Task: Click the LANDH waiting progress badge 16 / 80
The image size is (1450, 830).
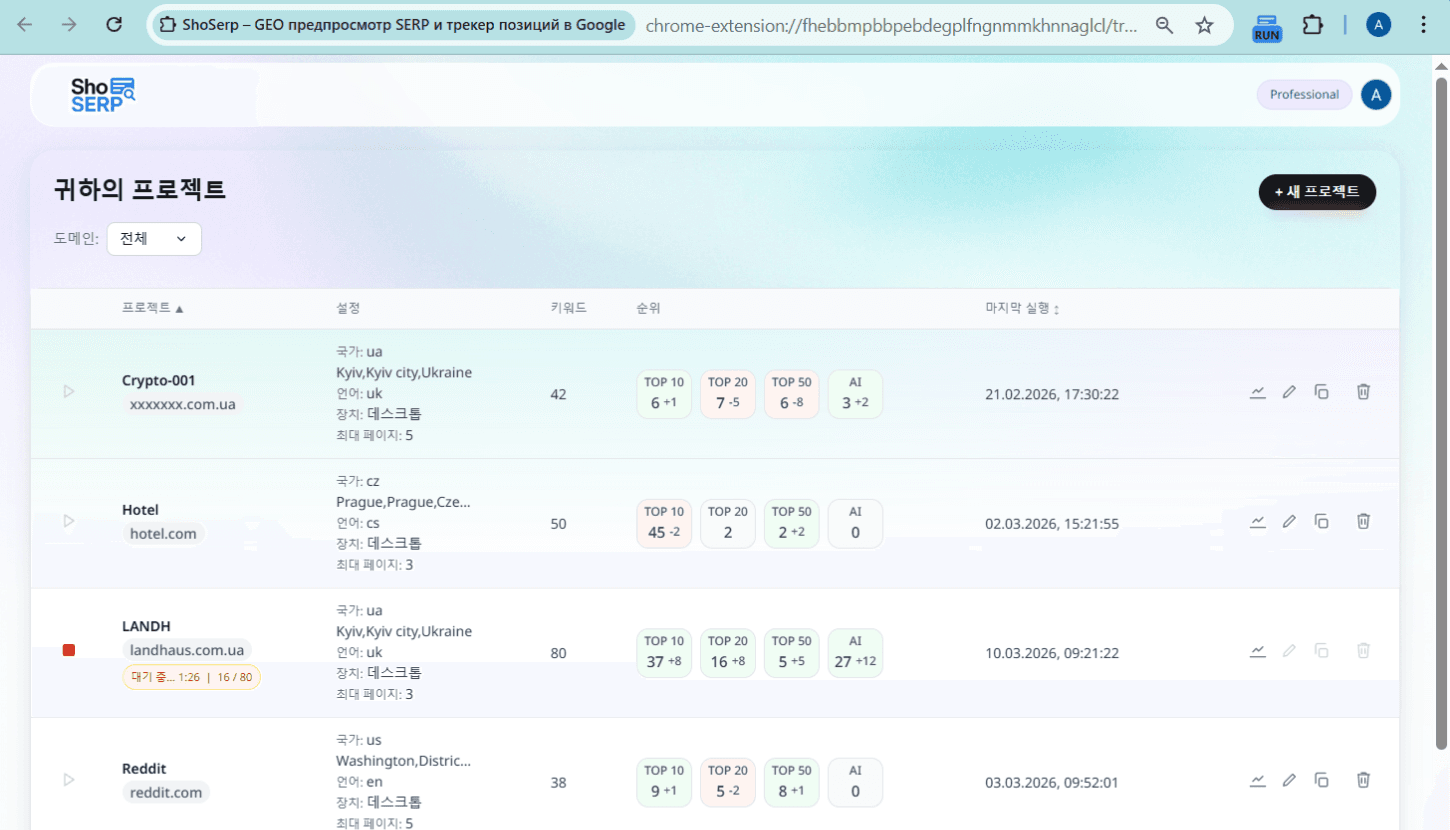Action: [x=191, y=677]
